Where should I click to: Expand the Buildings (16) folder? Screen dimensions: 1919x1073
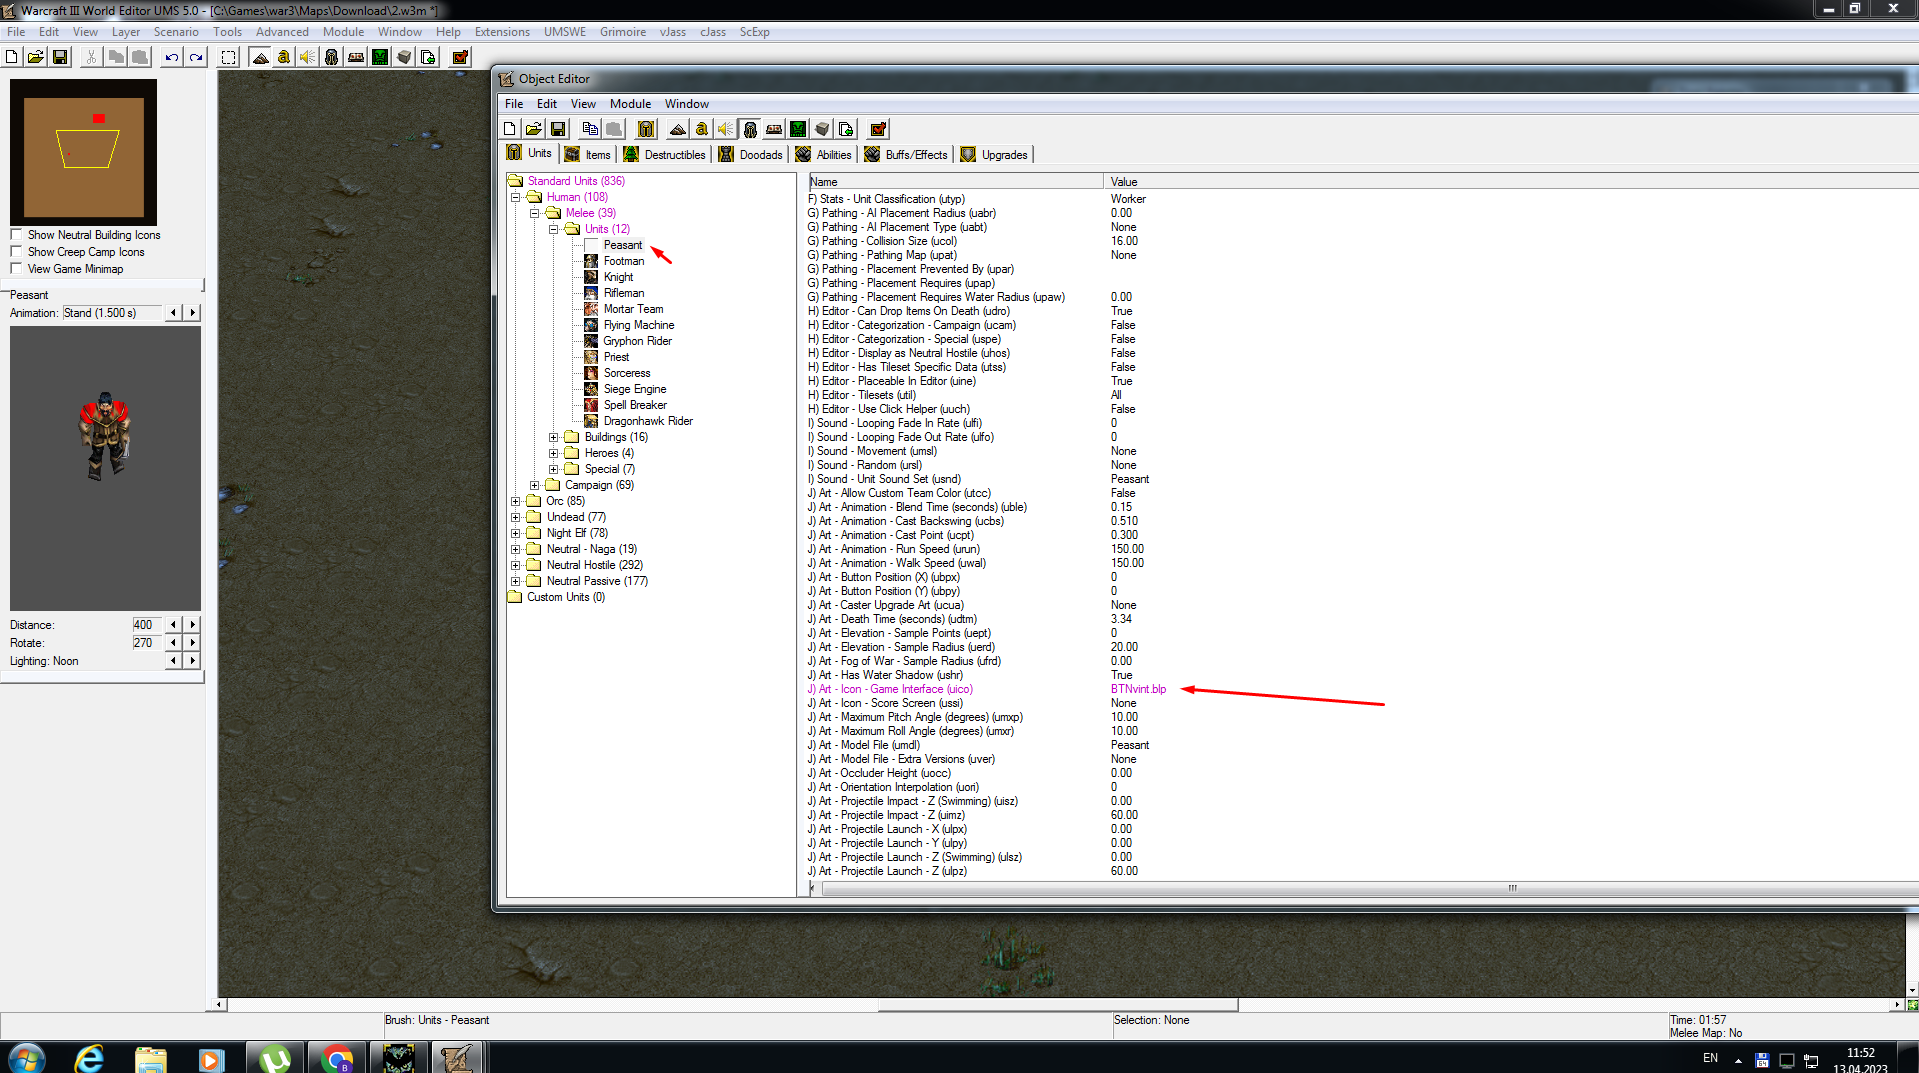(x=554, y=437)
